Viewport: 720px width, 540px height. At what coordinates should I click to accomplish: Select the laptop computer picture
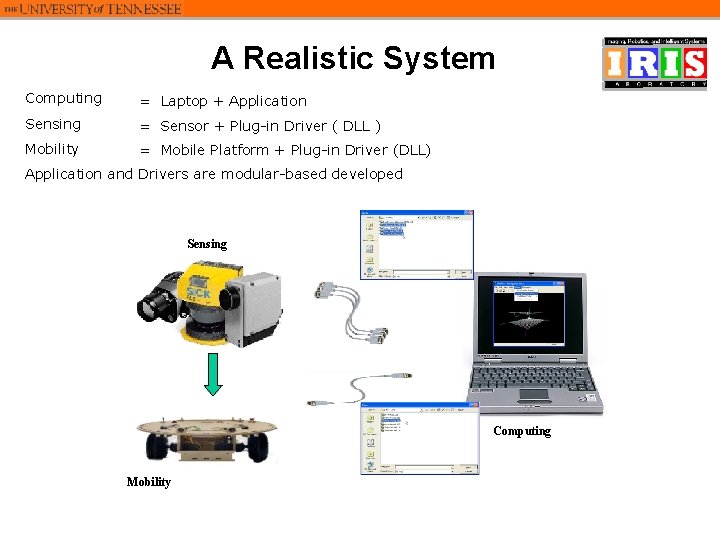[535, 343]
